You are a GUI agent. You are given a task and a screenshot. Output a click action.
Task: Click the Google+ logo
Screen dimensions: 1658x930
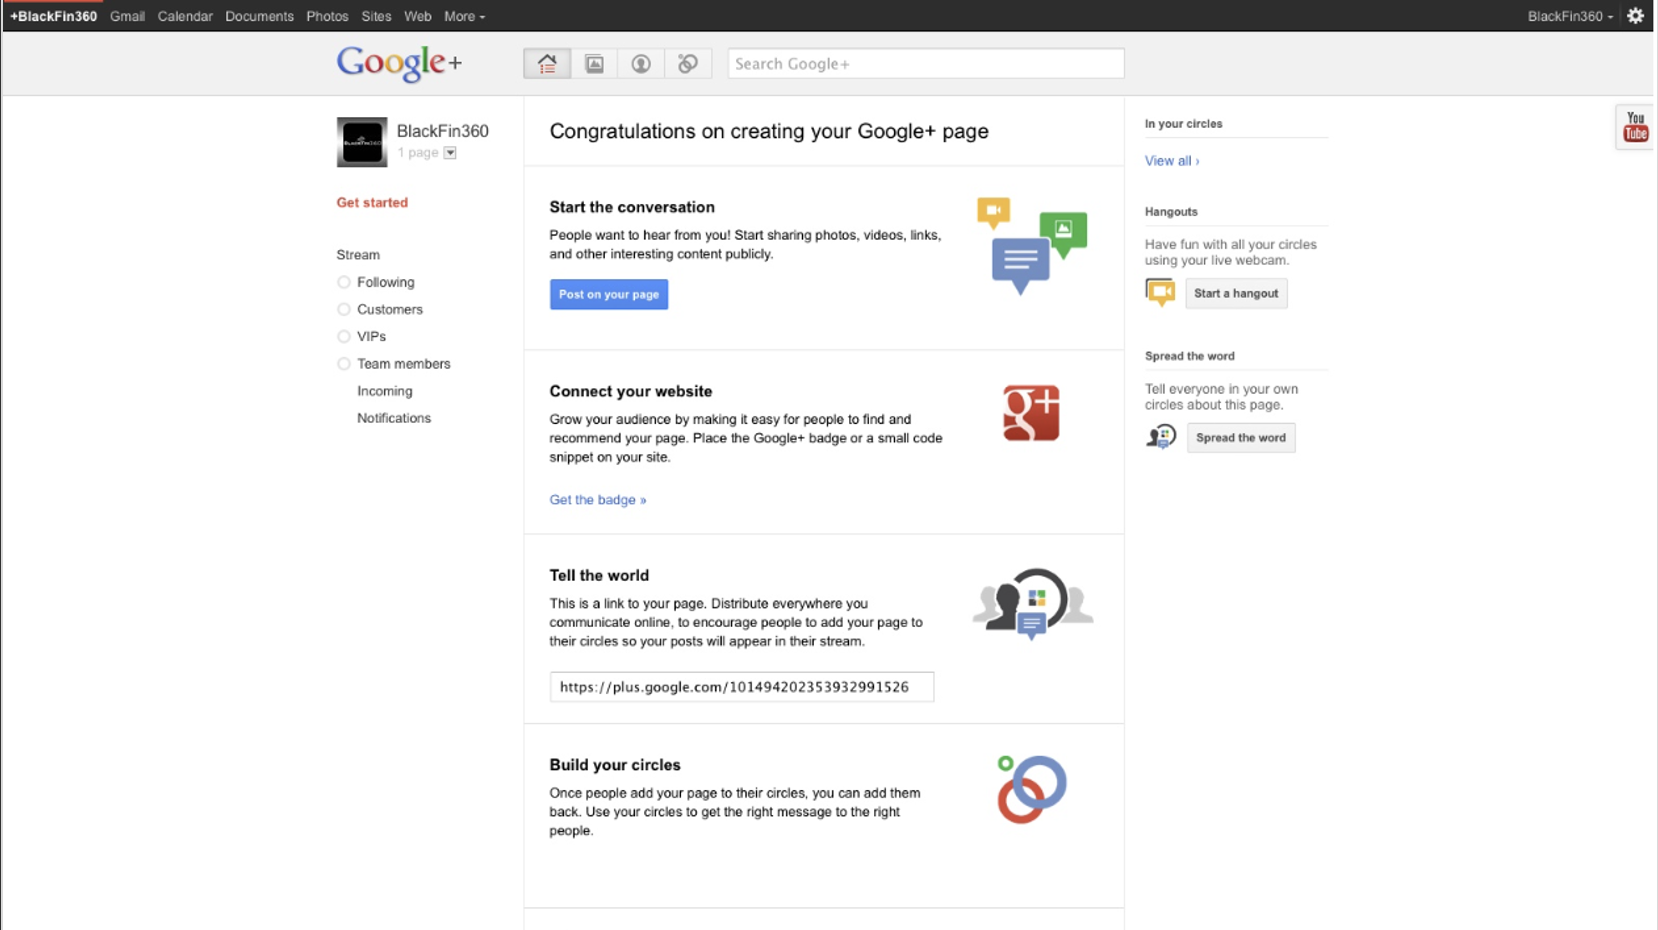399,63
